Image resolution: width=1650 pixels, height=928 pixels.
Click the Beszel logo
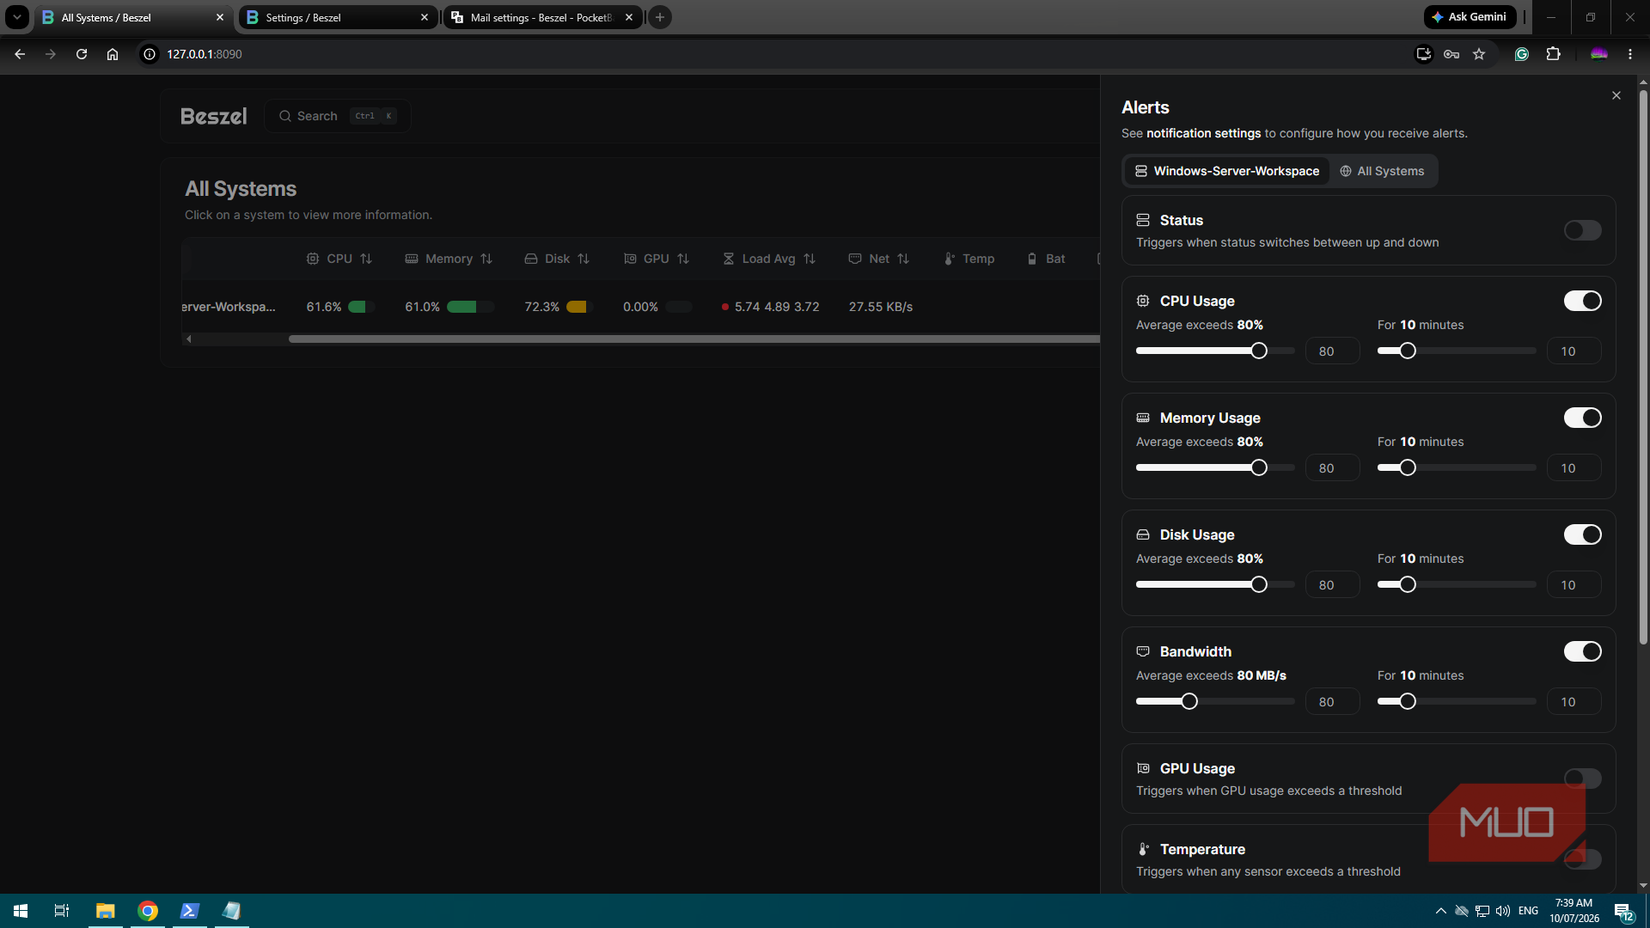point(213,116)
